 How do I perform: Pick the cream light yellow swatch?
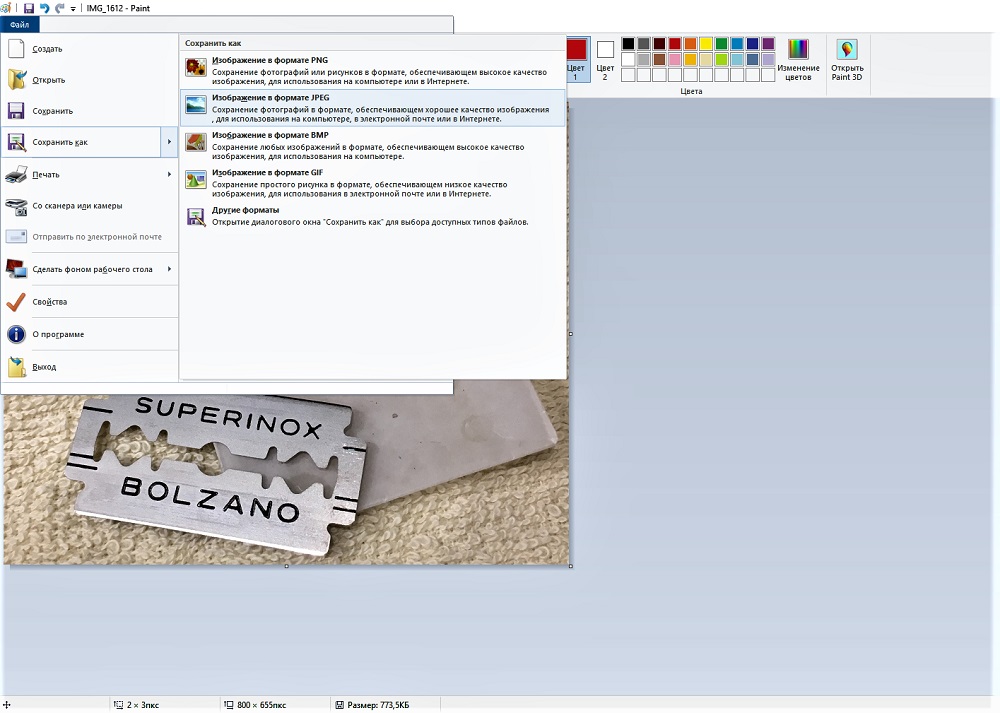pos(706,59)
